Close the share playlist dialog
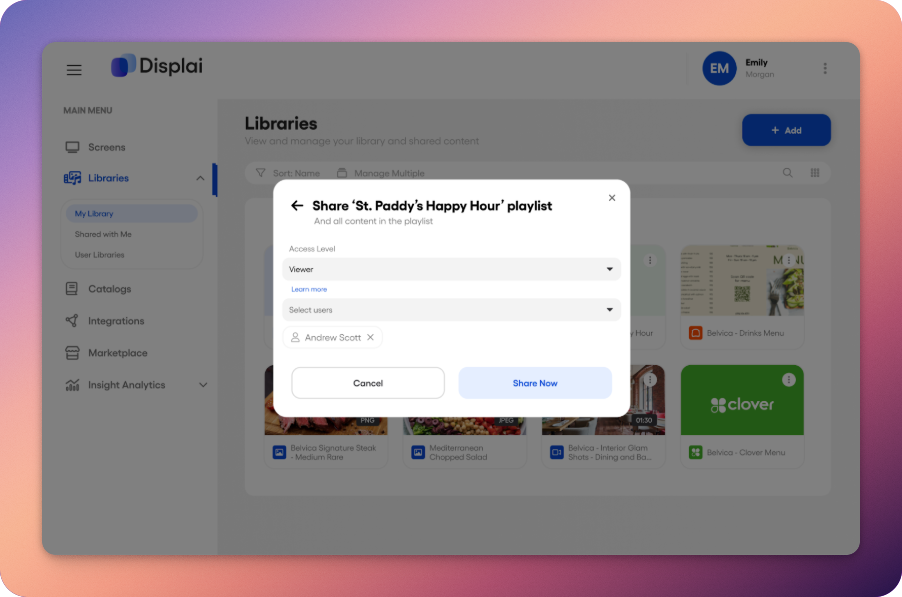The width and height of the screenshot is (902, 597). pyautogui.click(x=611, y=198)
